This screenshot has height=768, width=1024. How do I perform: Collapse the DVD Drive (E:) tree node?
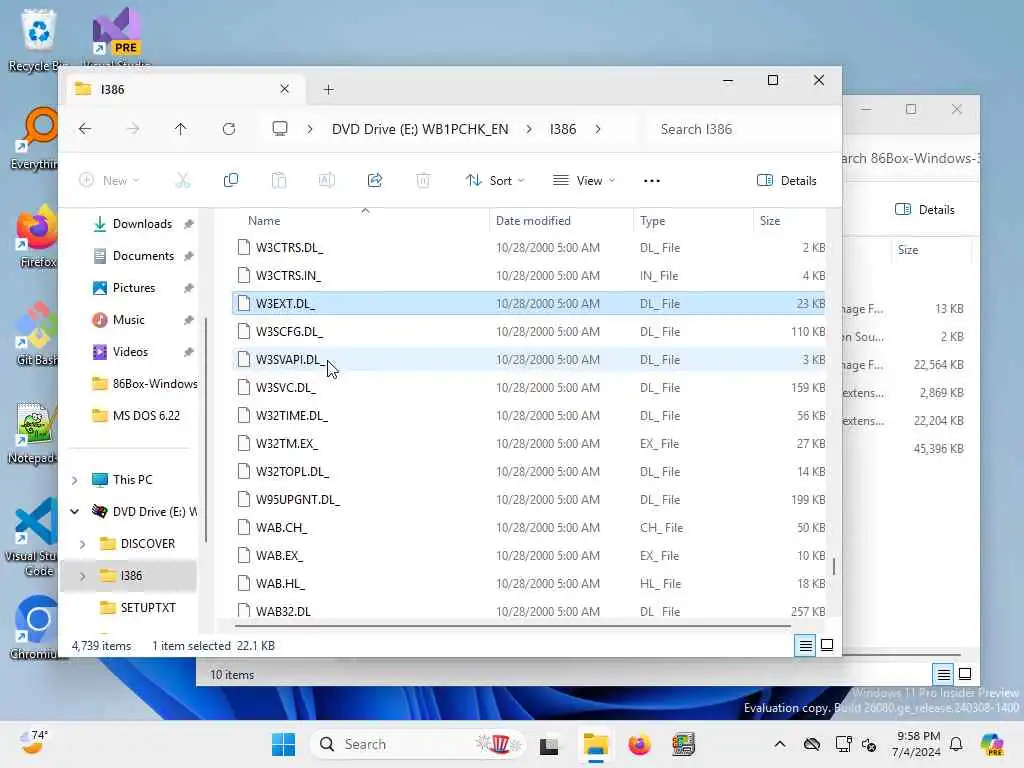tap(74, 511)
